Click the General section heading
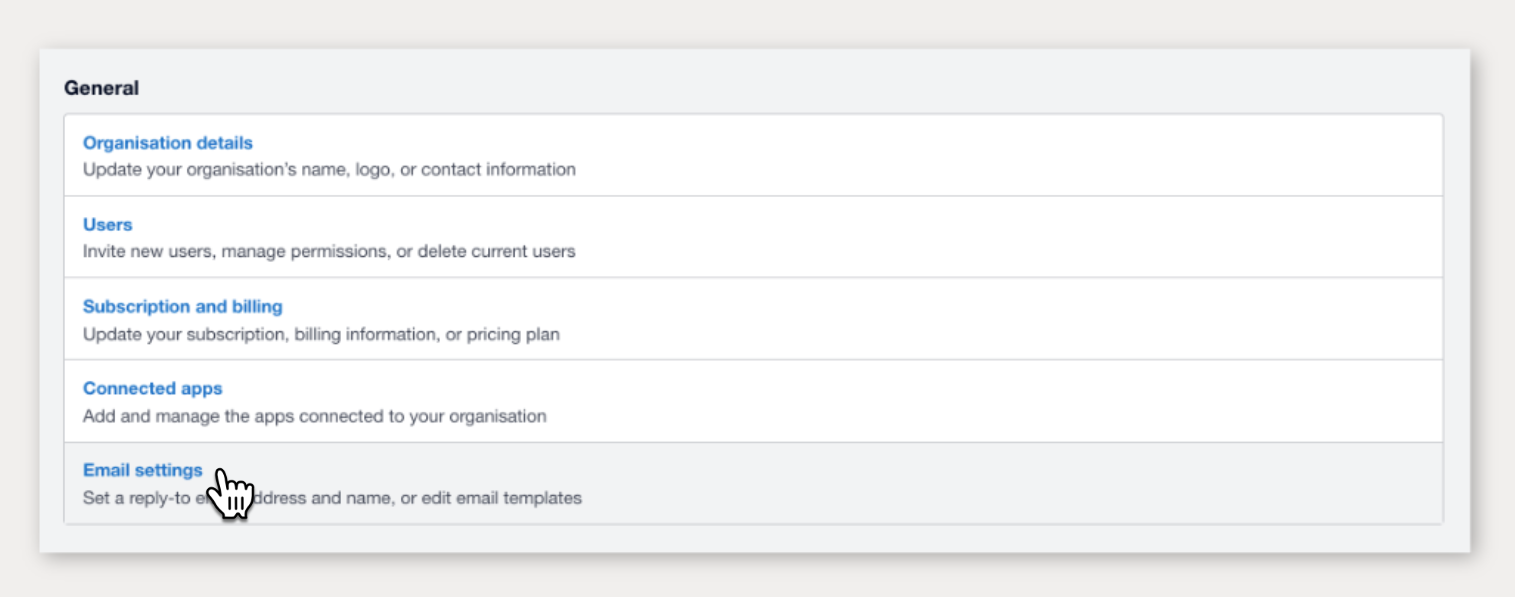 click(101, 88)
